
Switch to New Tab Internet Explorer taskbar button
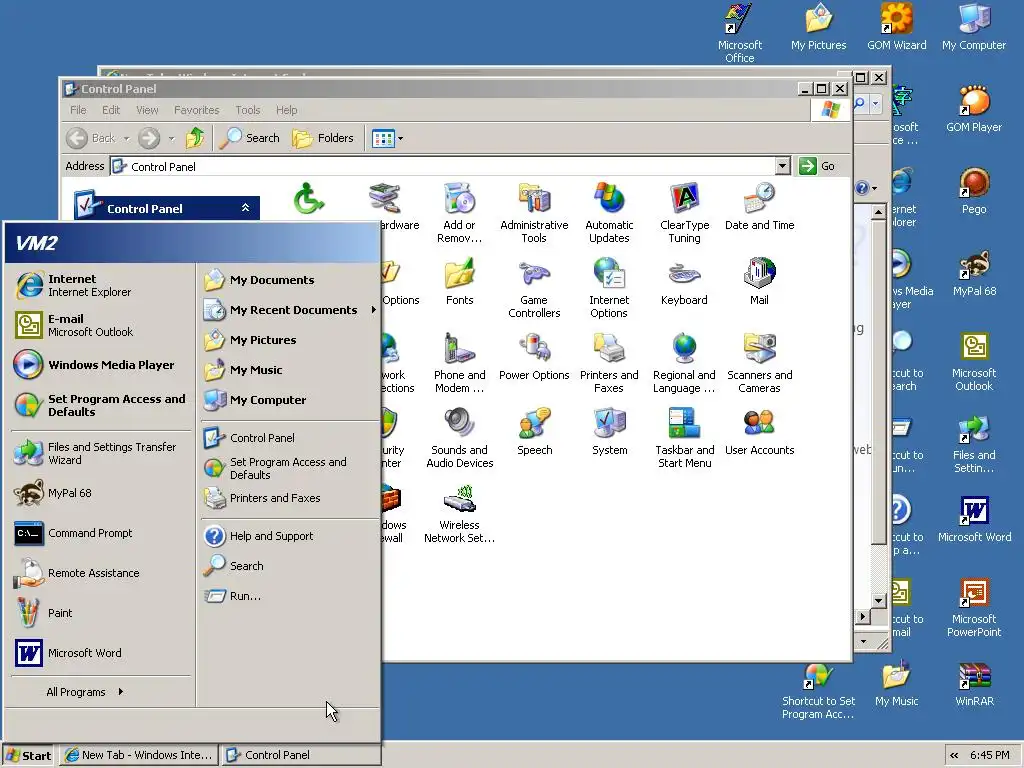pyautogui.click(x=139, y=755)
